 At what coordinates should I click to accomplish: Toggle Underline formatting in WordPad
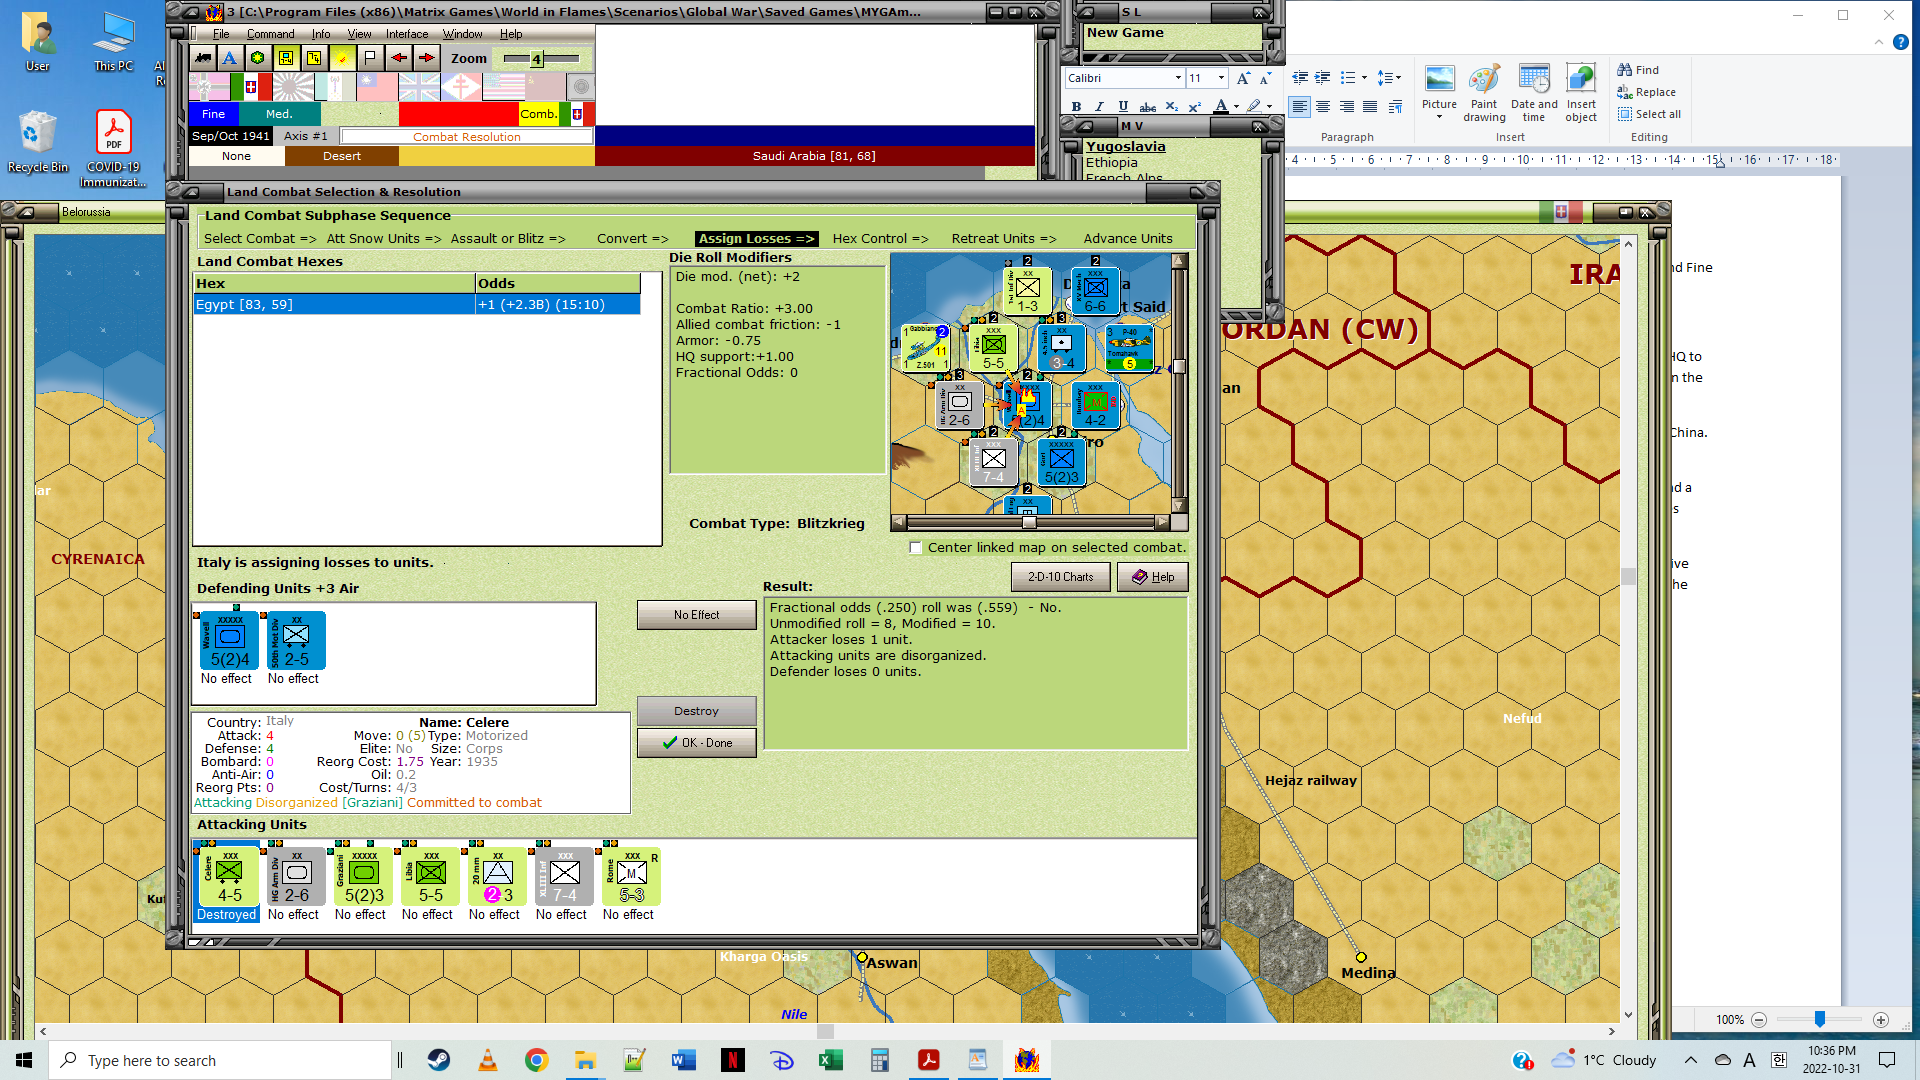click(1123, 106)
